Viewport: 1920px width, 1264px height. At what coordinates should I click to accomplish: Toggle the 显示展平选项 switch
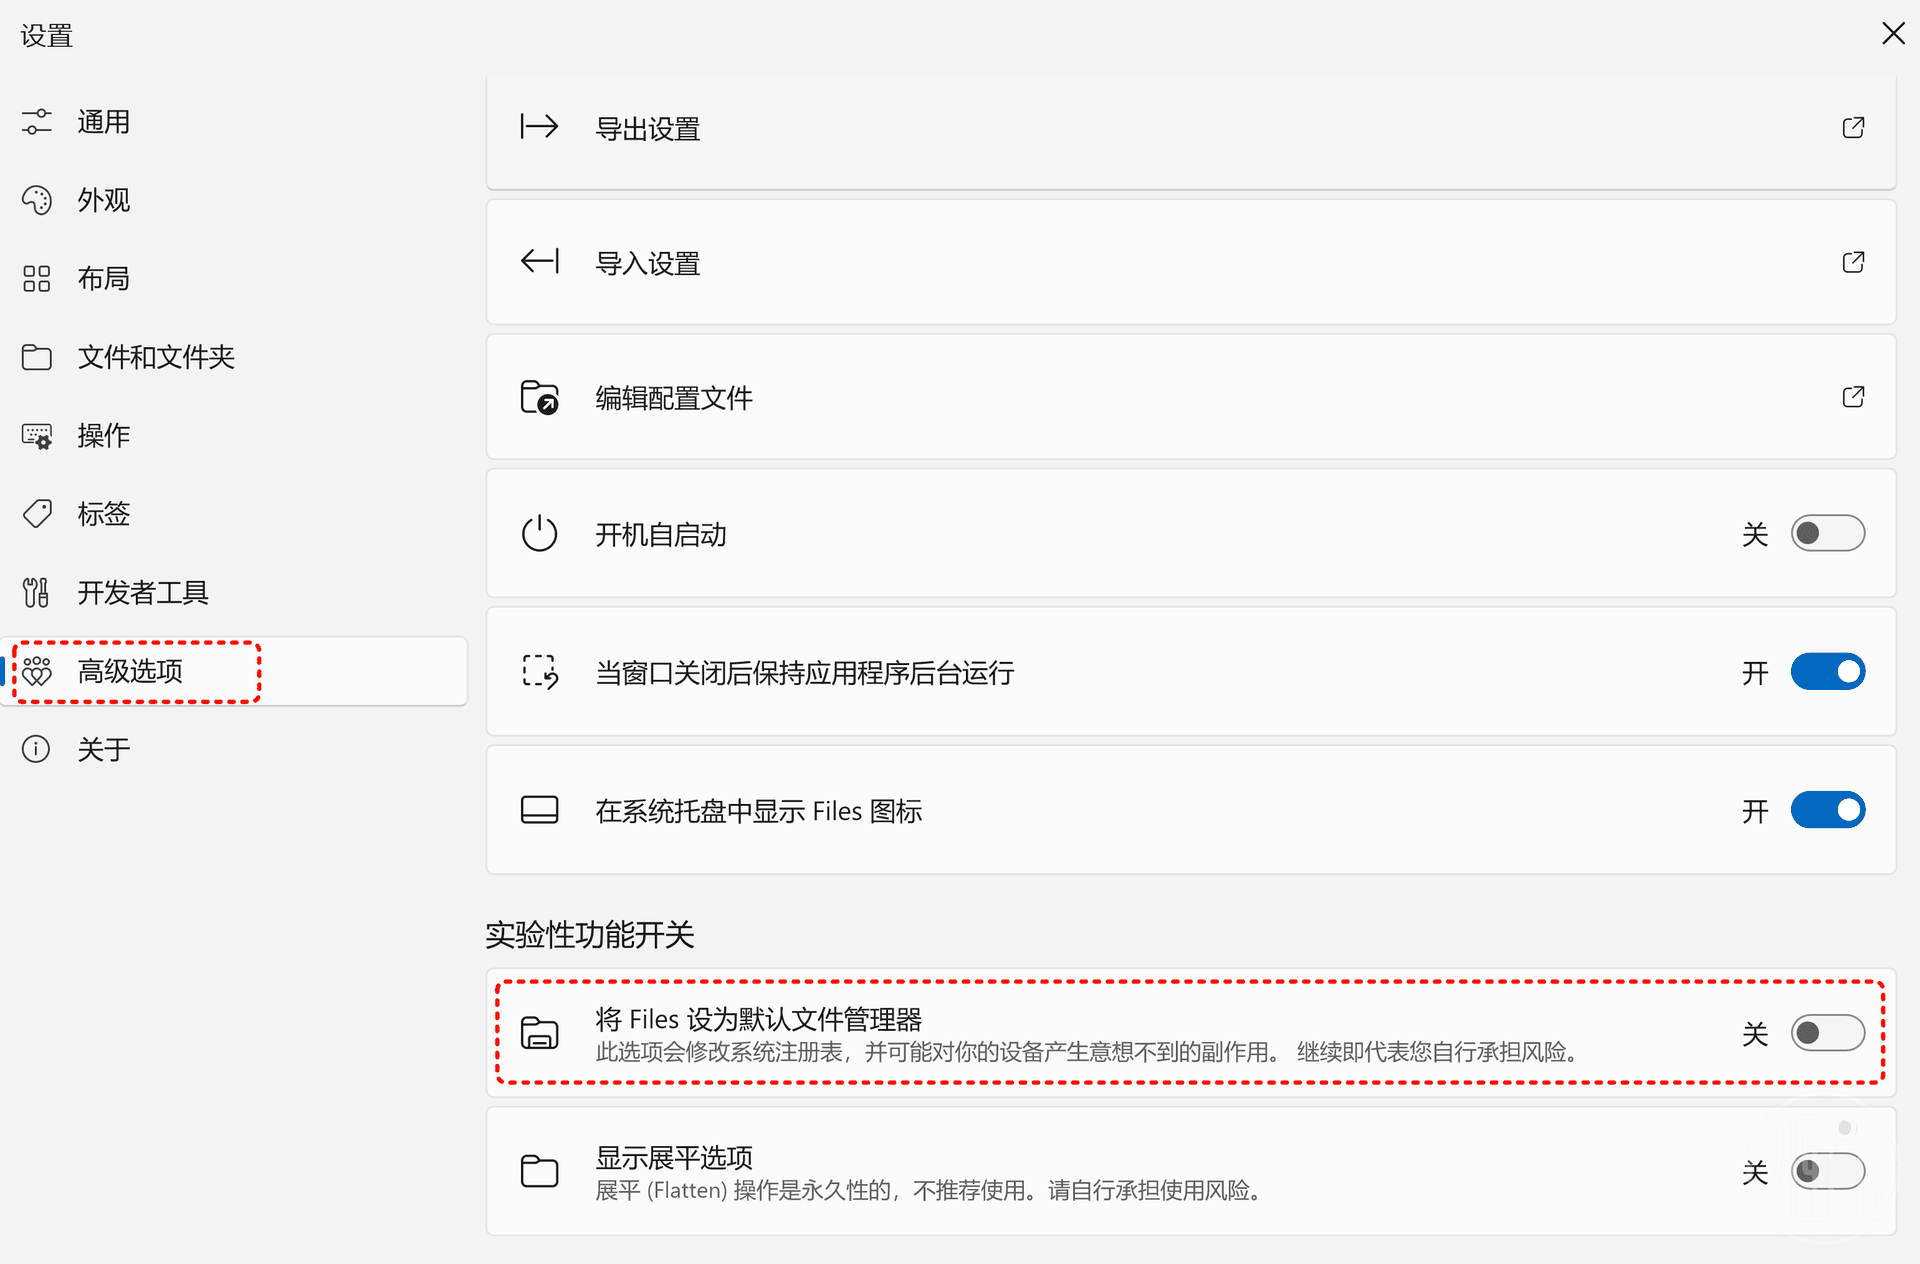[x=1827, y=1171]
